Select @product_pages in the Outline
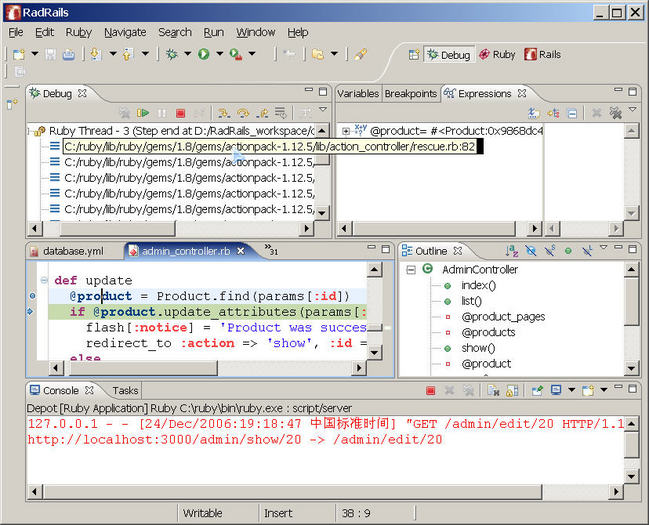 [503, 317]
